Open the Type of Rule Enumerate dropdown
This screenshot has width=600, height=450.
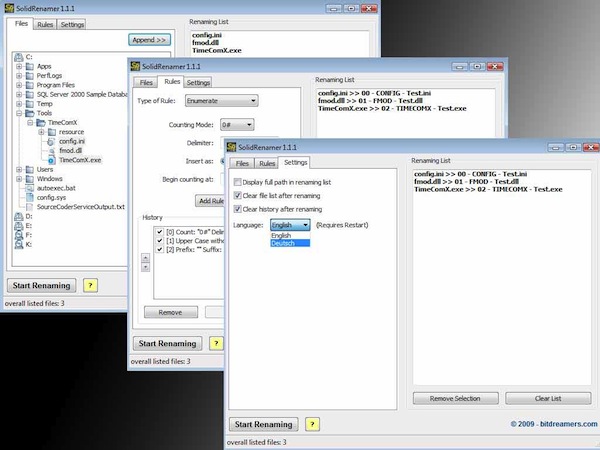(222, 101)
